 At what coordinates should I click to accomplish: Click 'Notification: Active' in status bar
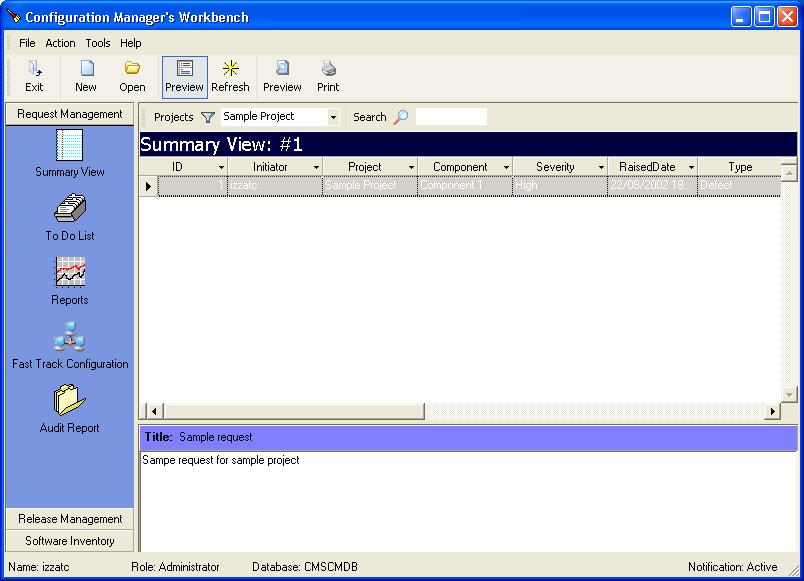coord(732,567)
